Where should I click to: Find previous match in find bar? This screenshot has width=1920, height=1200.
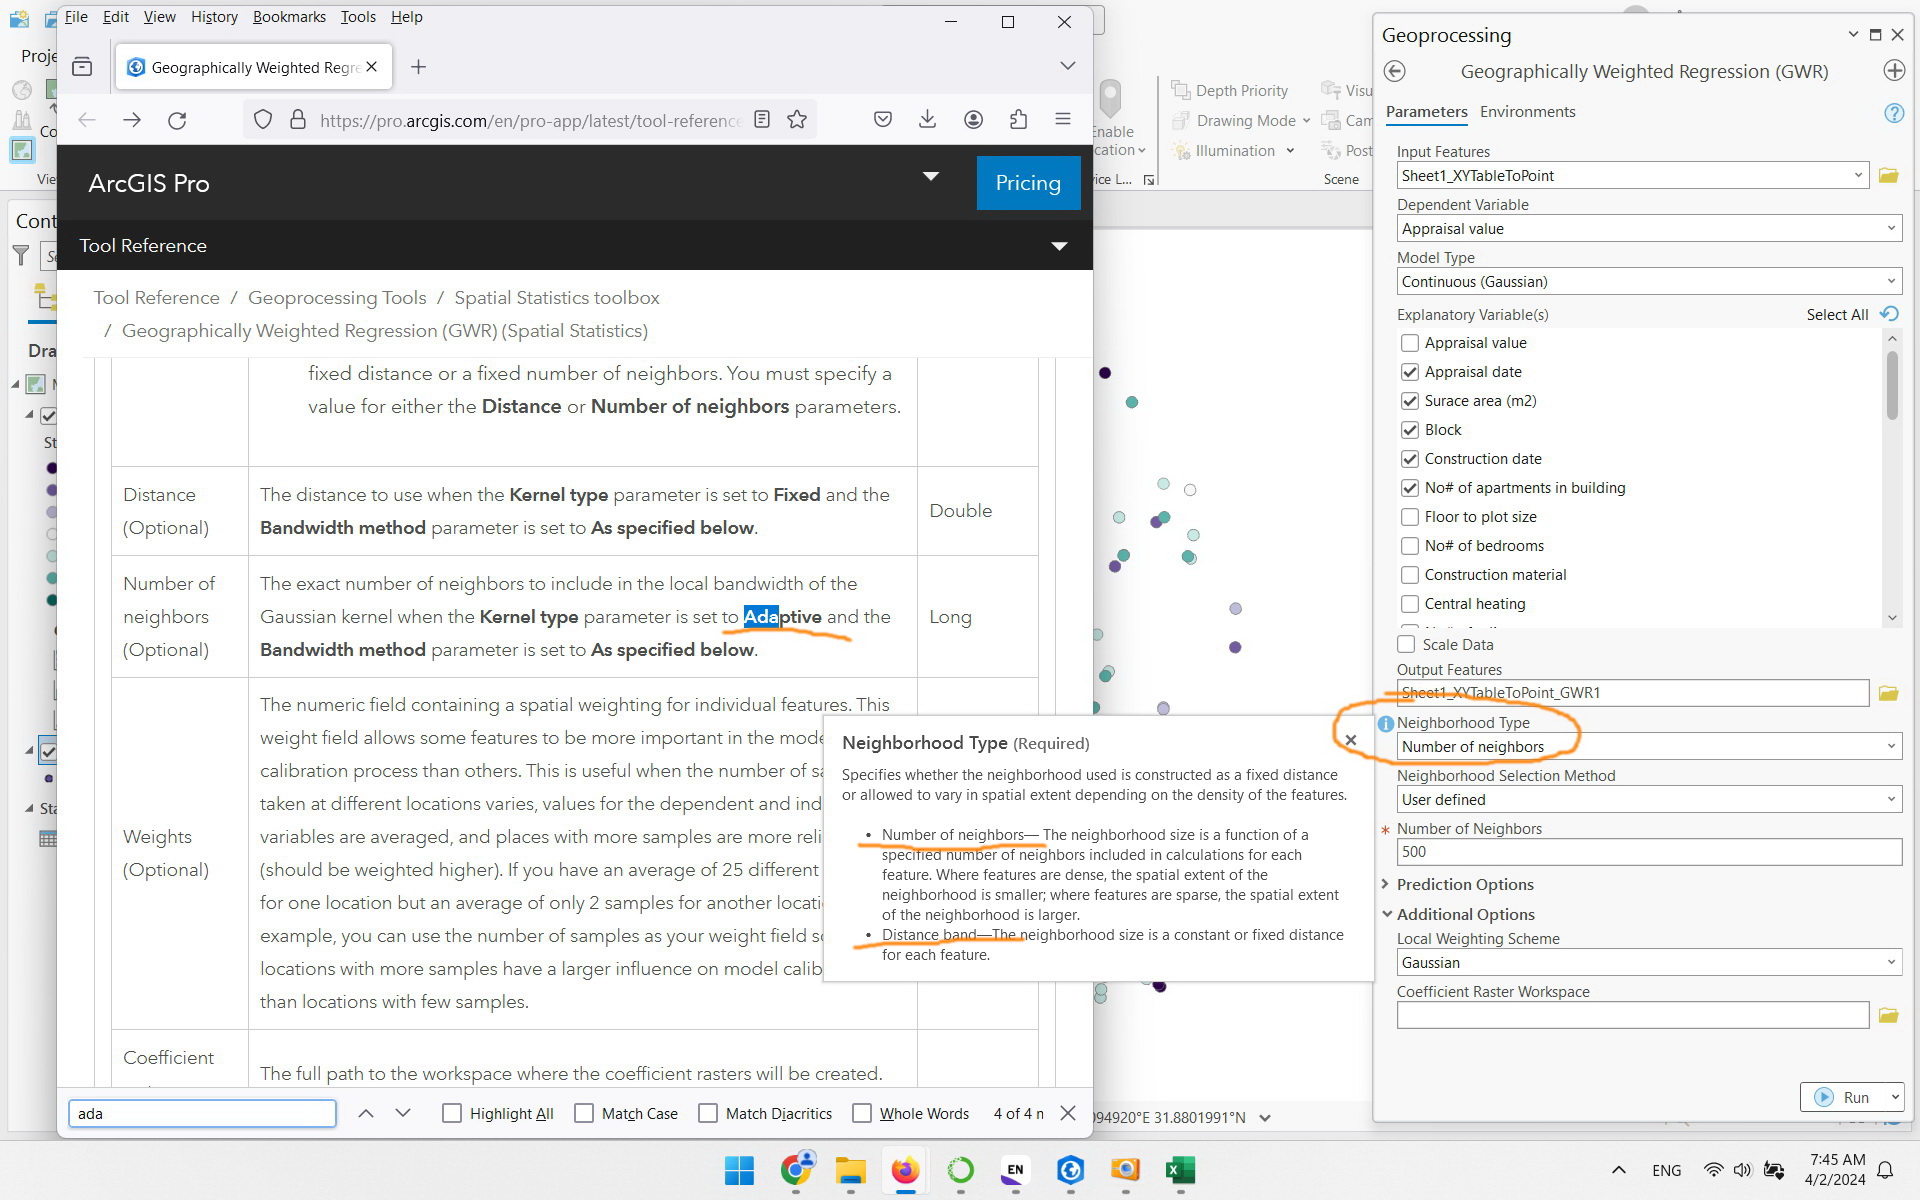(366, 1113)
